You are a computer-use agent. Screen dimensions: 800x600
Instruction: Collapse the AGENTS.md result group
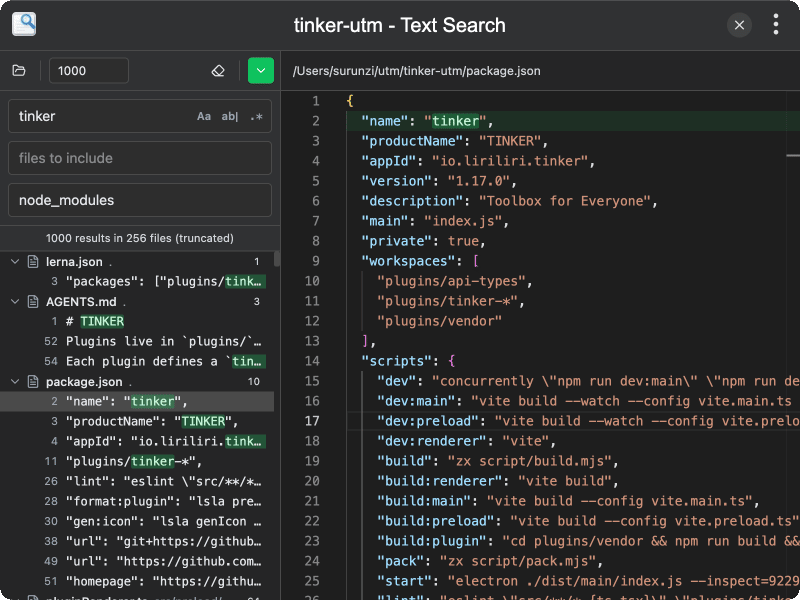click(15, 302)
